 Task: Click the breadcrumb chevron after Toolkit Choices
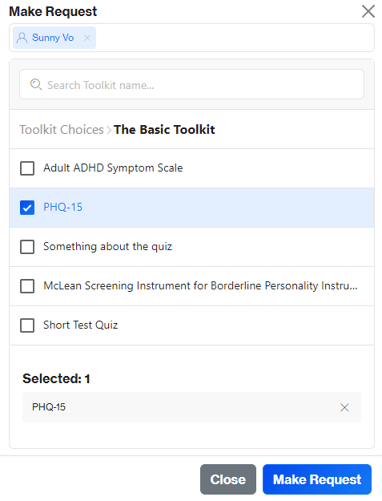[109, 130]
